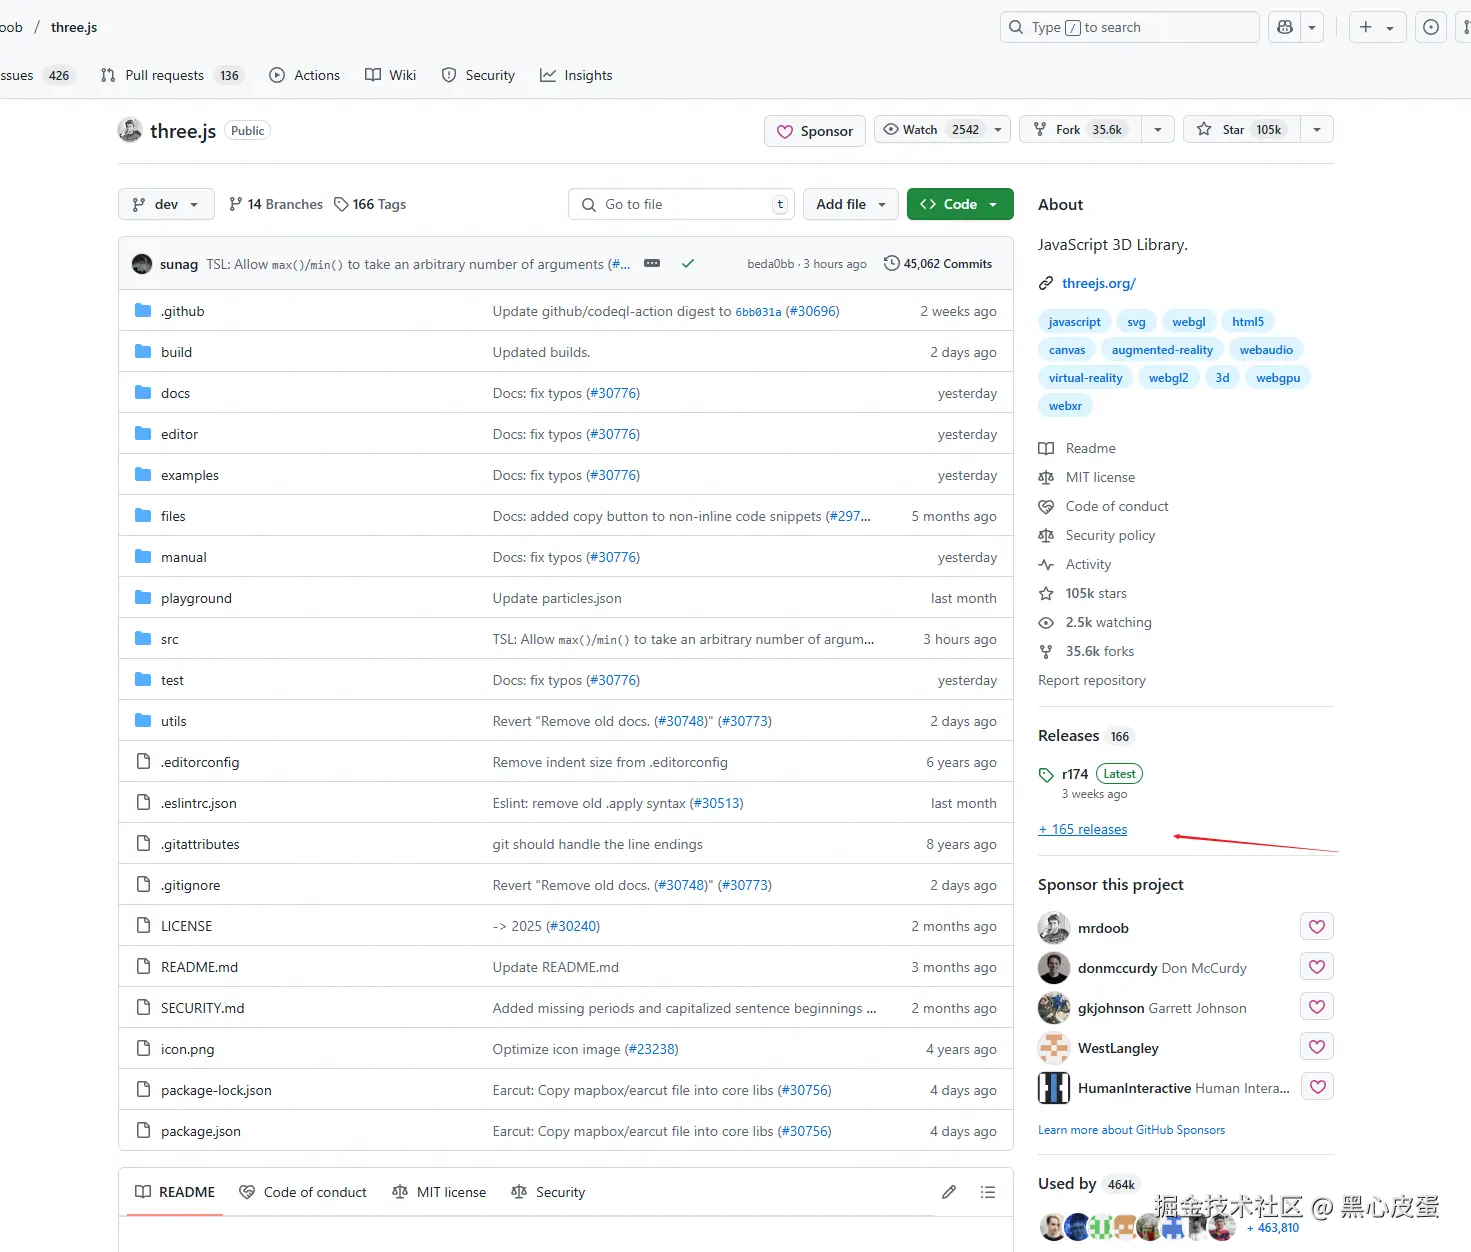Screen dimensions: 1471x1252
Task: Open the dev branch dropdown
Action: point(166,204)
